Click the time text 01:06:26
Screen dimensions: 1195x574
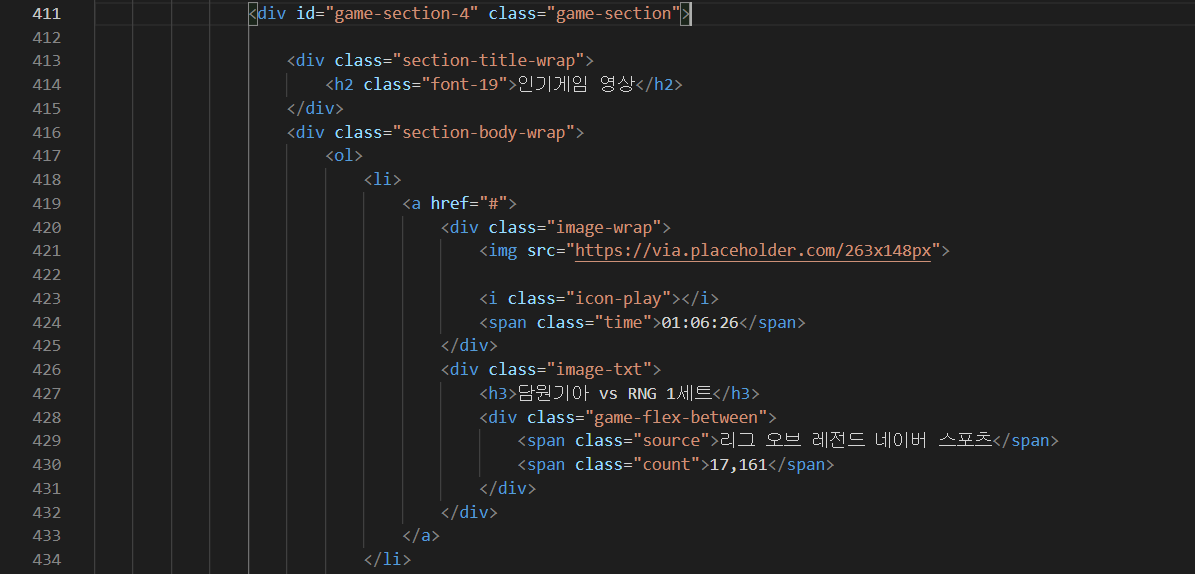(x=700, y=322)
